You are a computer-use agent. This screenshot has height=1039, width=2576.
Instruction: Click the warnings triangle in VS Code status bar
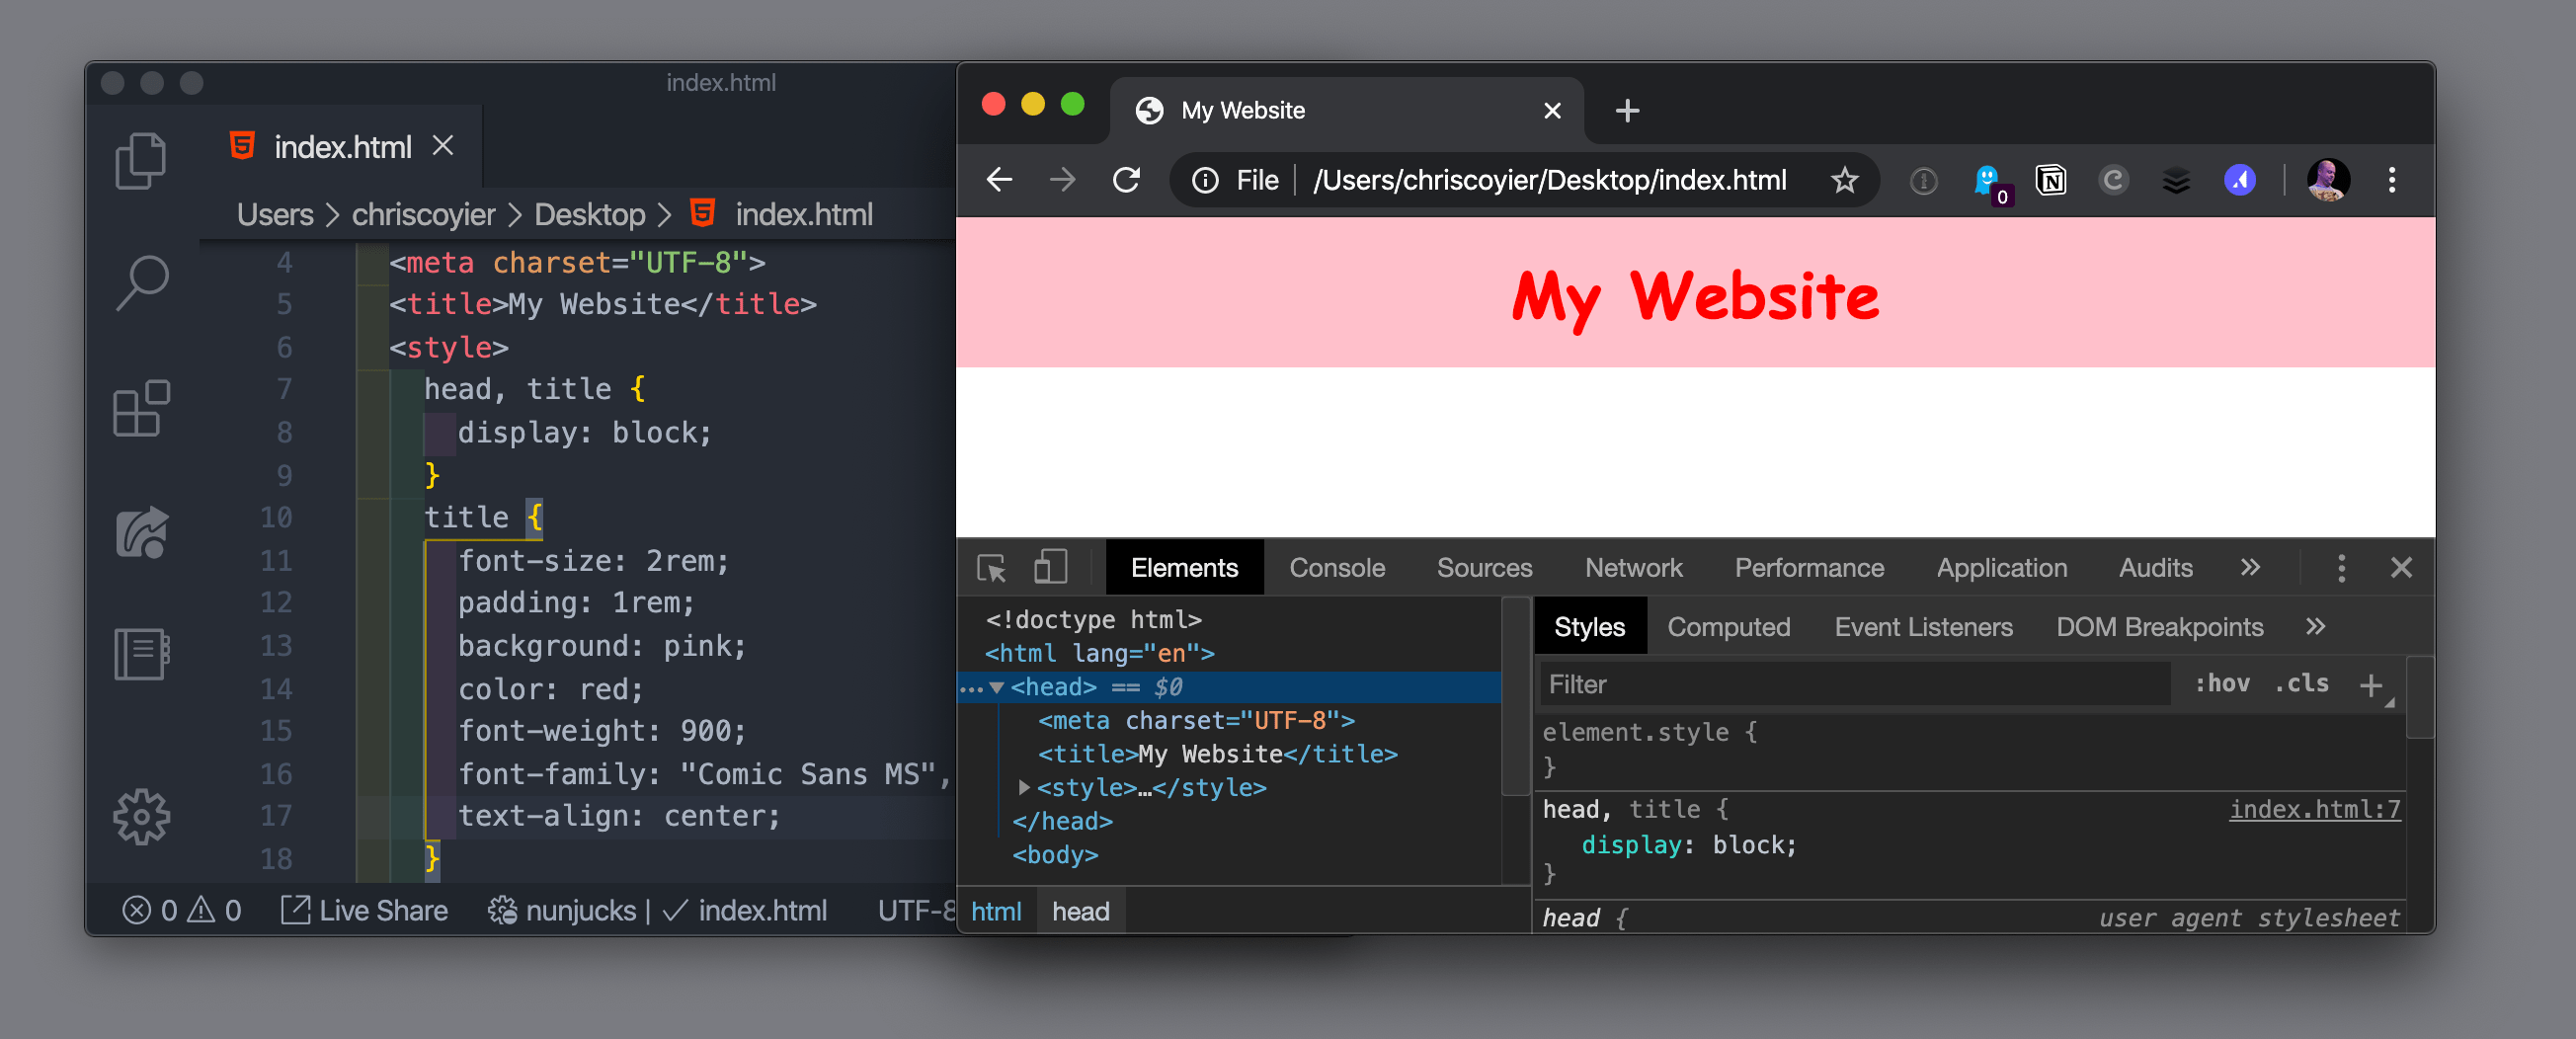click(x=201, y=910)
